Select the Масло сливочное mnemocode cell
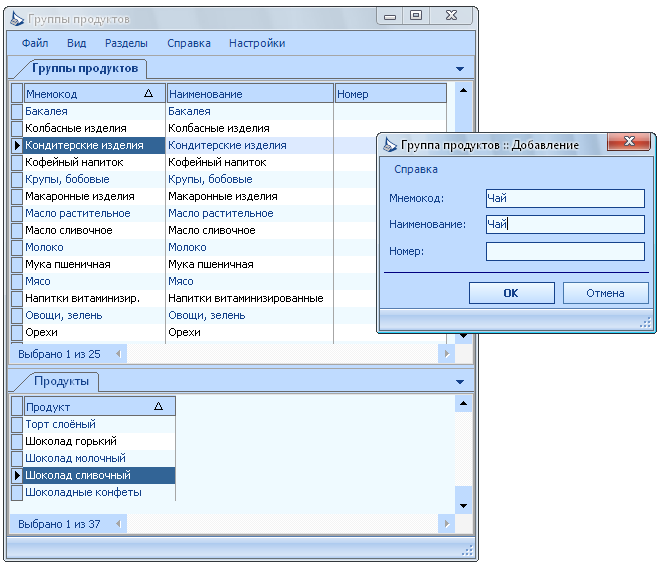The width and height of the screenshot is (661, 567). (94, 230)
